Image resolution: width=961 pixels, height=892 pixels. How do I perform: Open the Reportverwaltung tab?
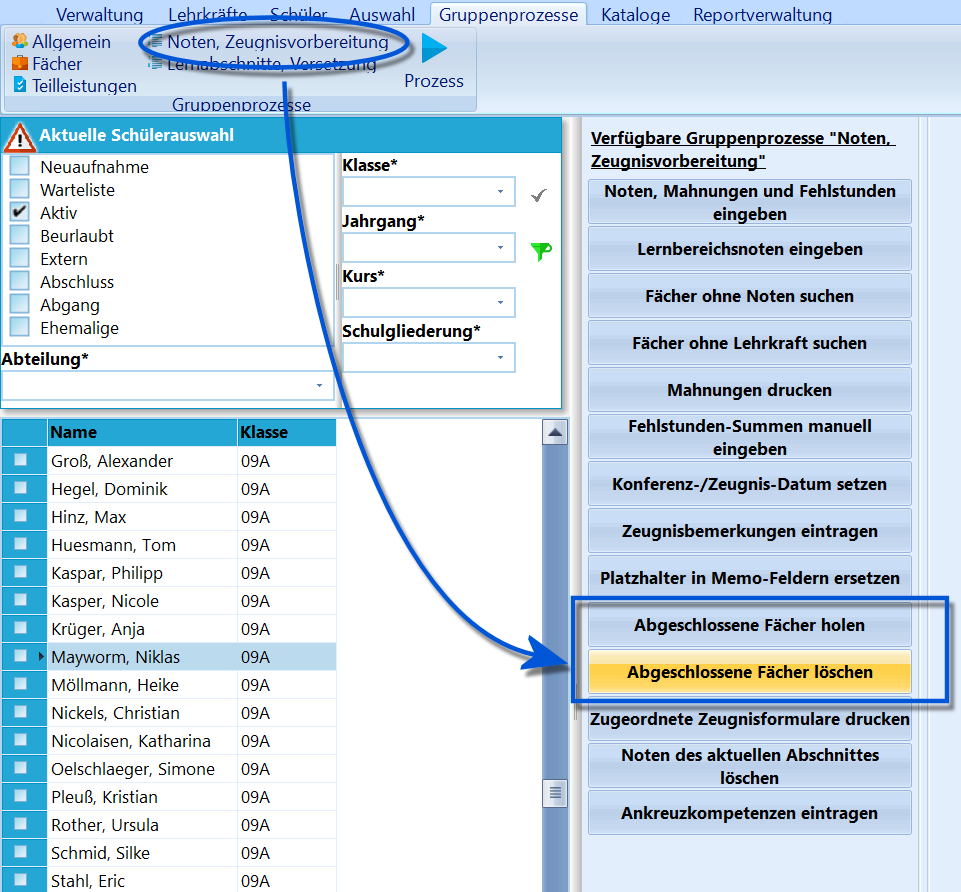click(762, 15)
